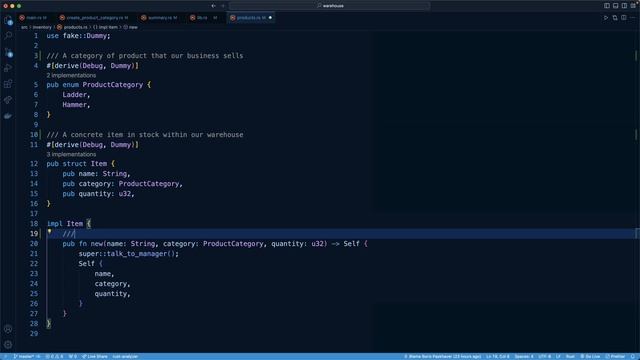Viewport: 640px width, 360px height.
Task: Open the UTF-8 encoding selector
Action: coord(544,356)
